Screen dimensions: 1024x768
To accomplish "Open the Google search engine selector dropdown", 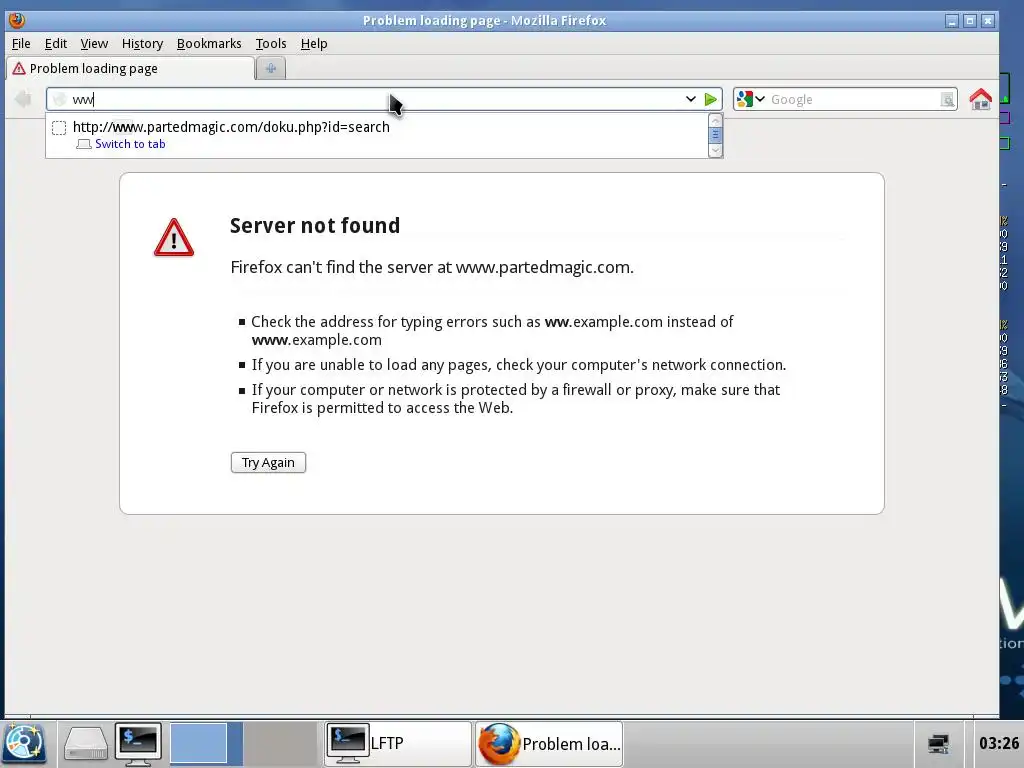I will click(750, 99).
